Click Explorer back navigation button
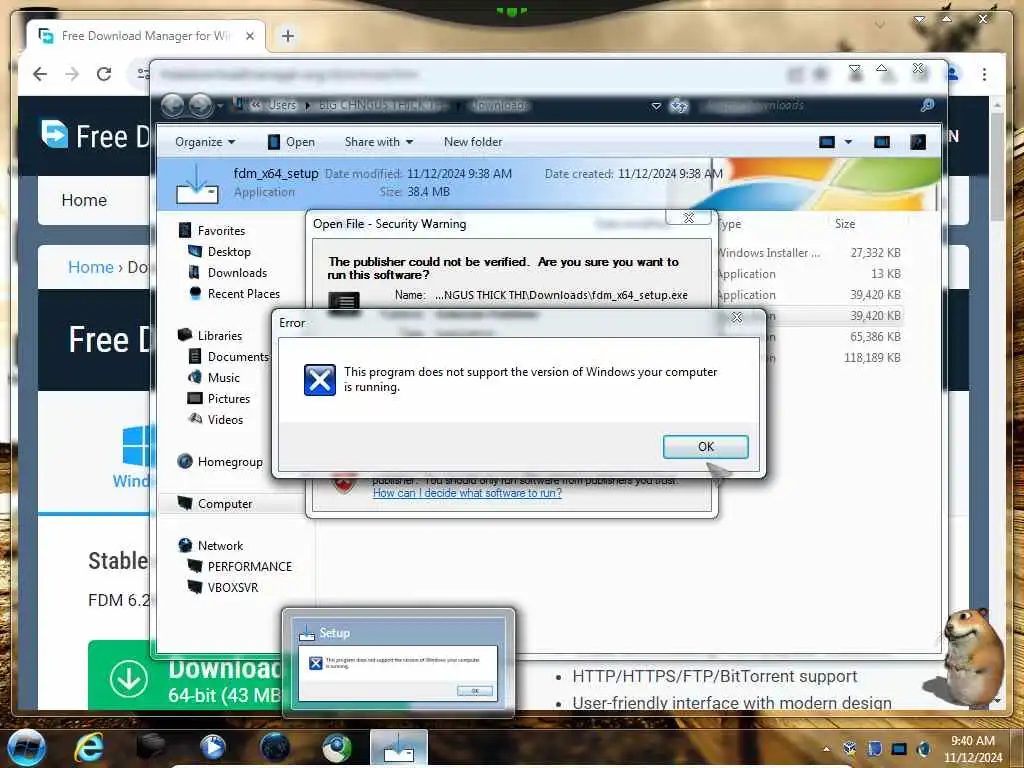This screenshot has height=768, width=1024. click(172, 105)
